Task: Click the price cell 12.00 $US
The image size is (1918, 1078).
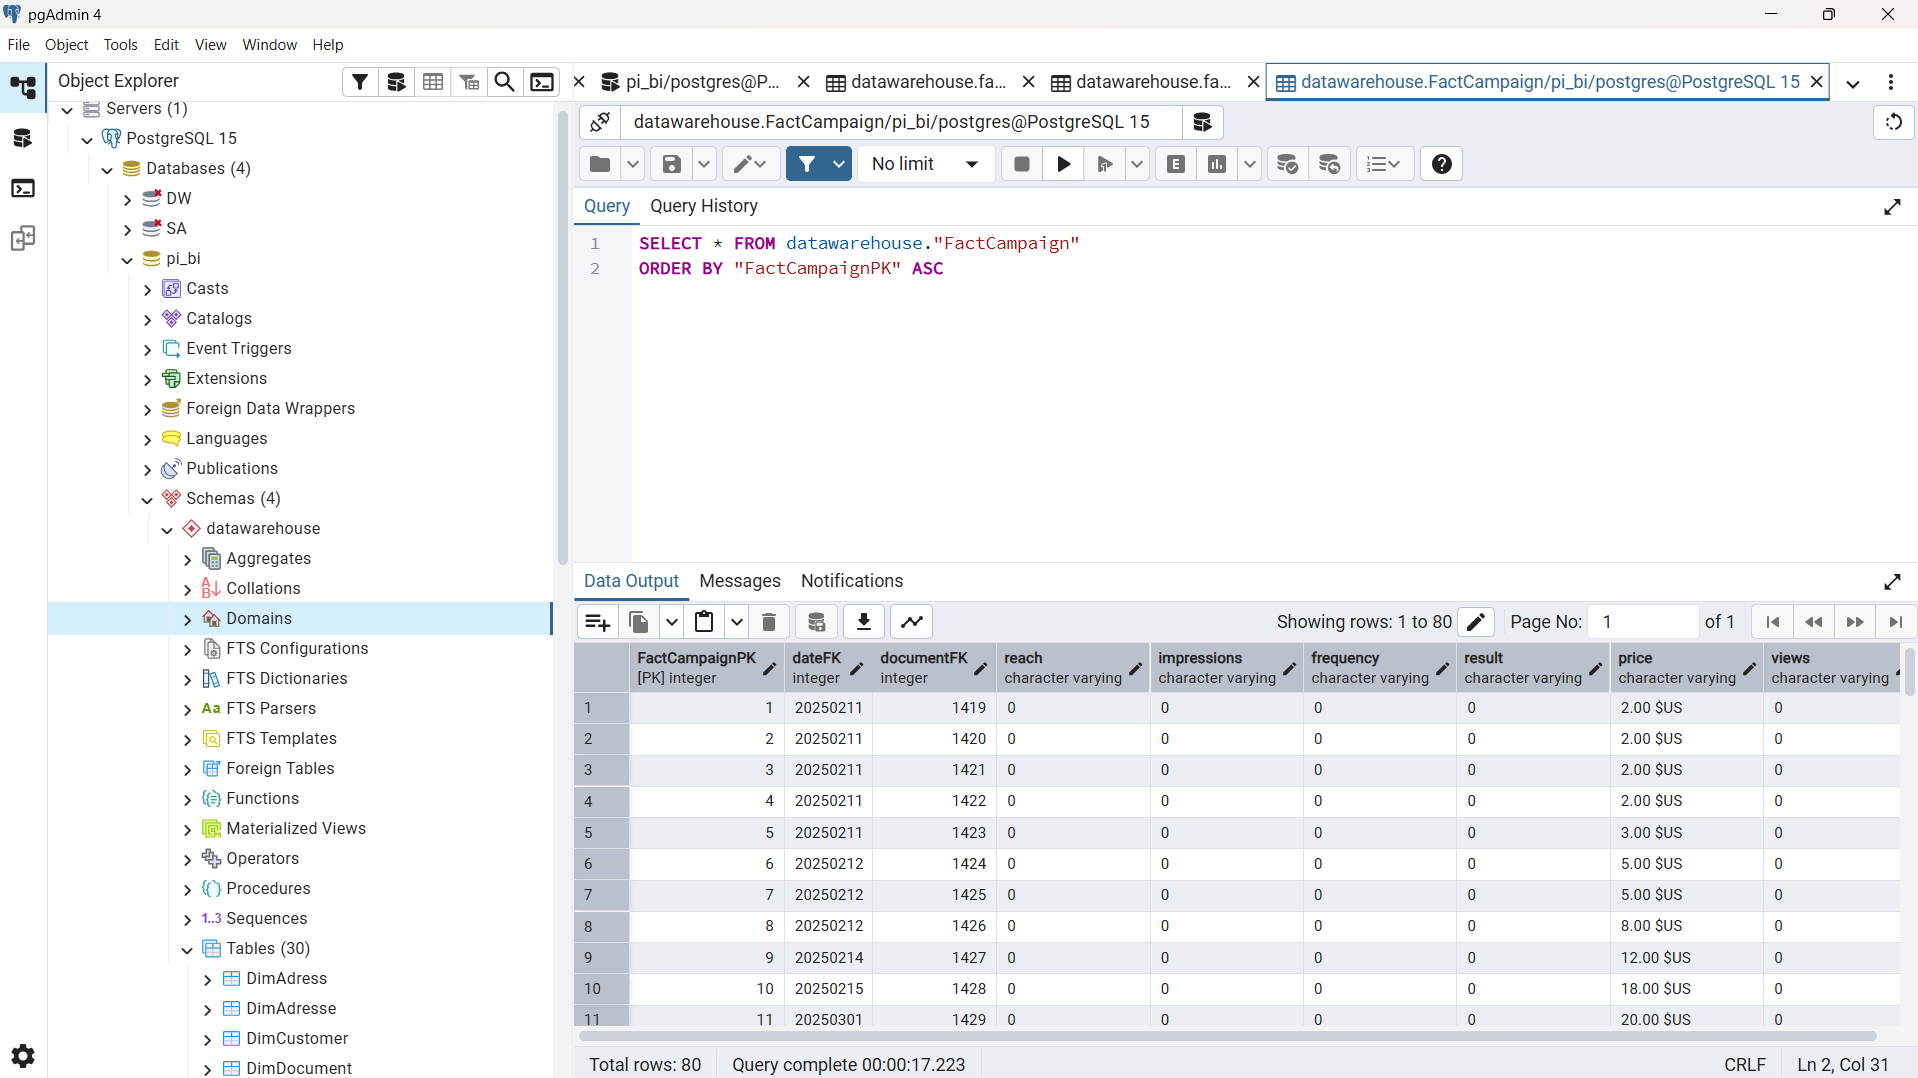Action: (x=1686, y=958)
